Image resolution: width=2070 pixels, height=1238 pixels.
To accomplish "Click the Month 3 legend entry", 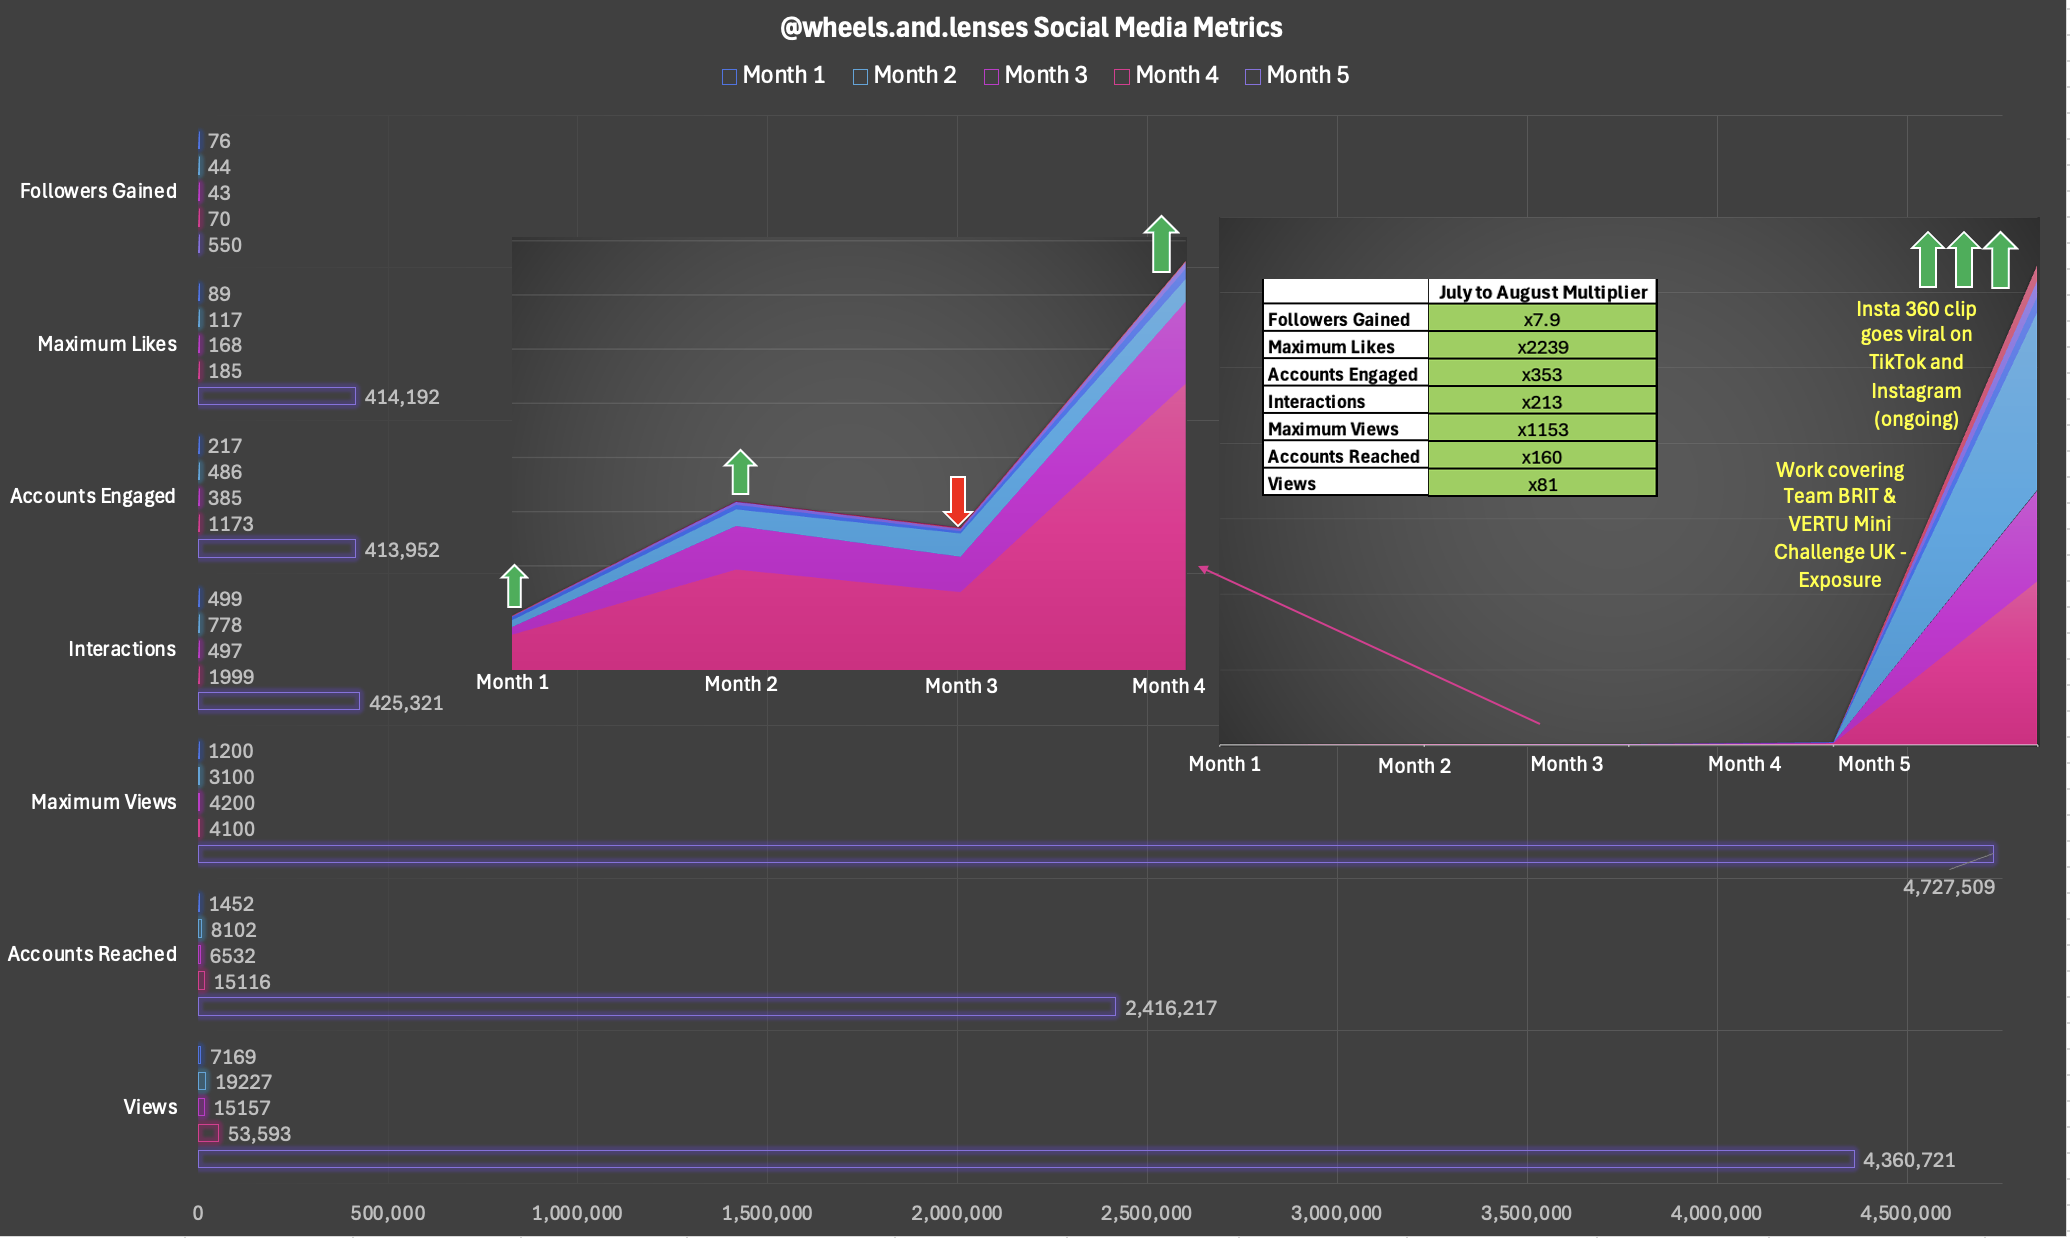I will click(x=1044, y=76).
